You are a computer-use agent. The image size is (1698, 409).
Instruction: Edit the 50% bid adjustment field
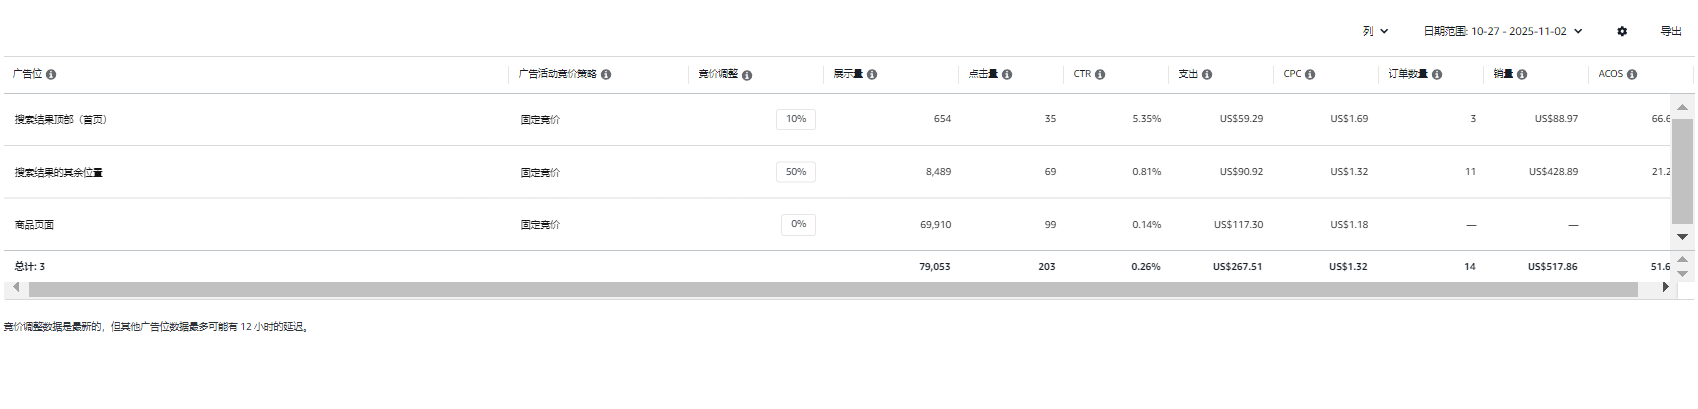point(796,172)
